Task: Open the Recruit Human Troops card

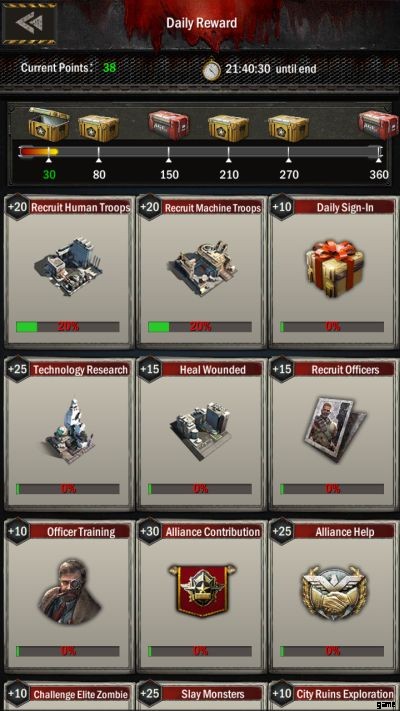Action: pyautogui.click(x=69, y=272)
